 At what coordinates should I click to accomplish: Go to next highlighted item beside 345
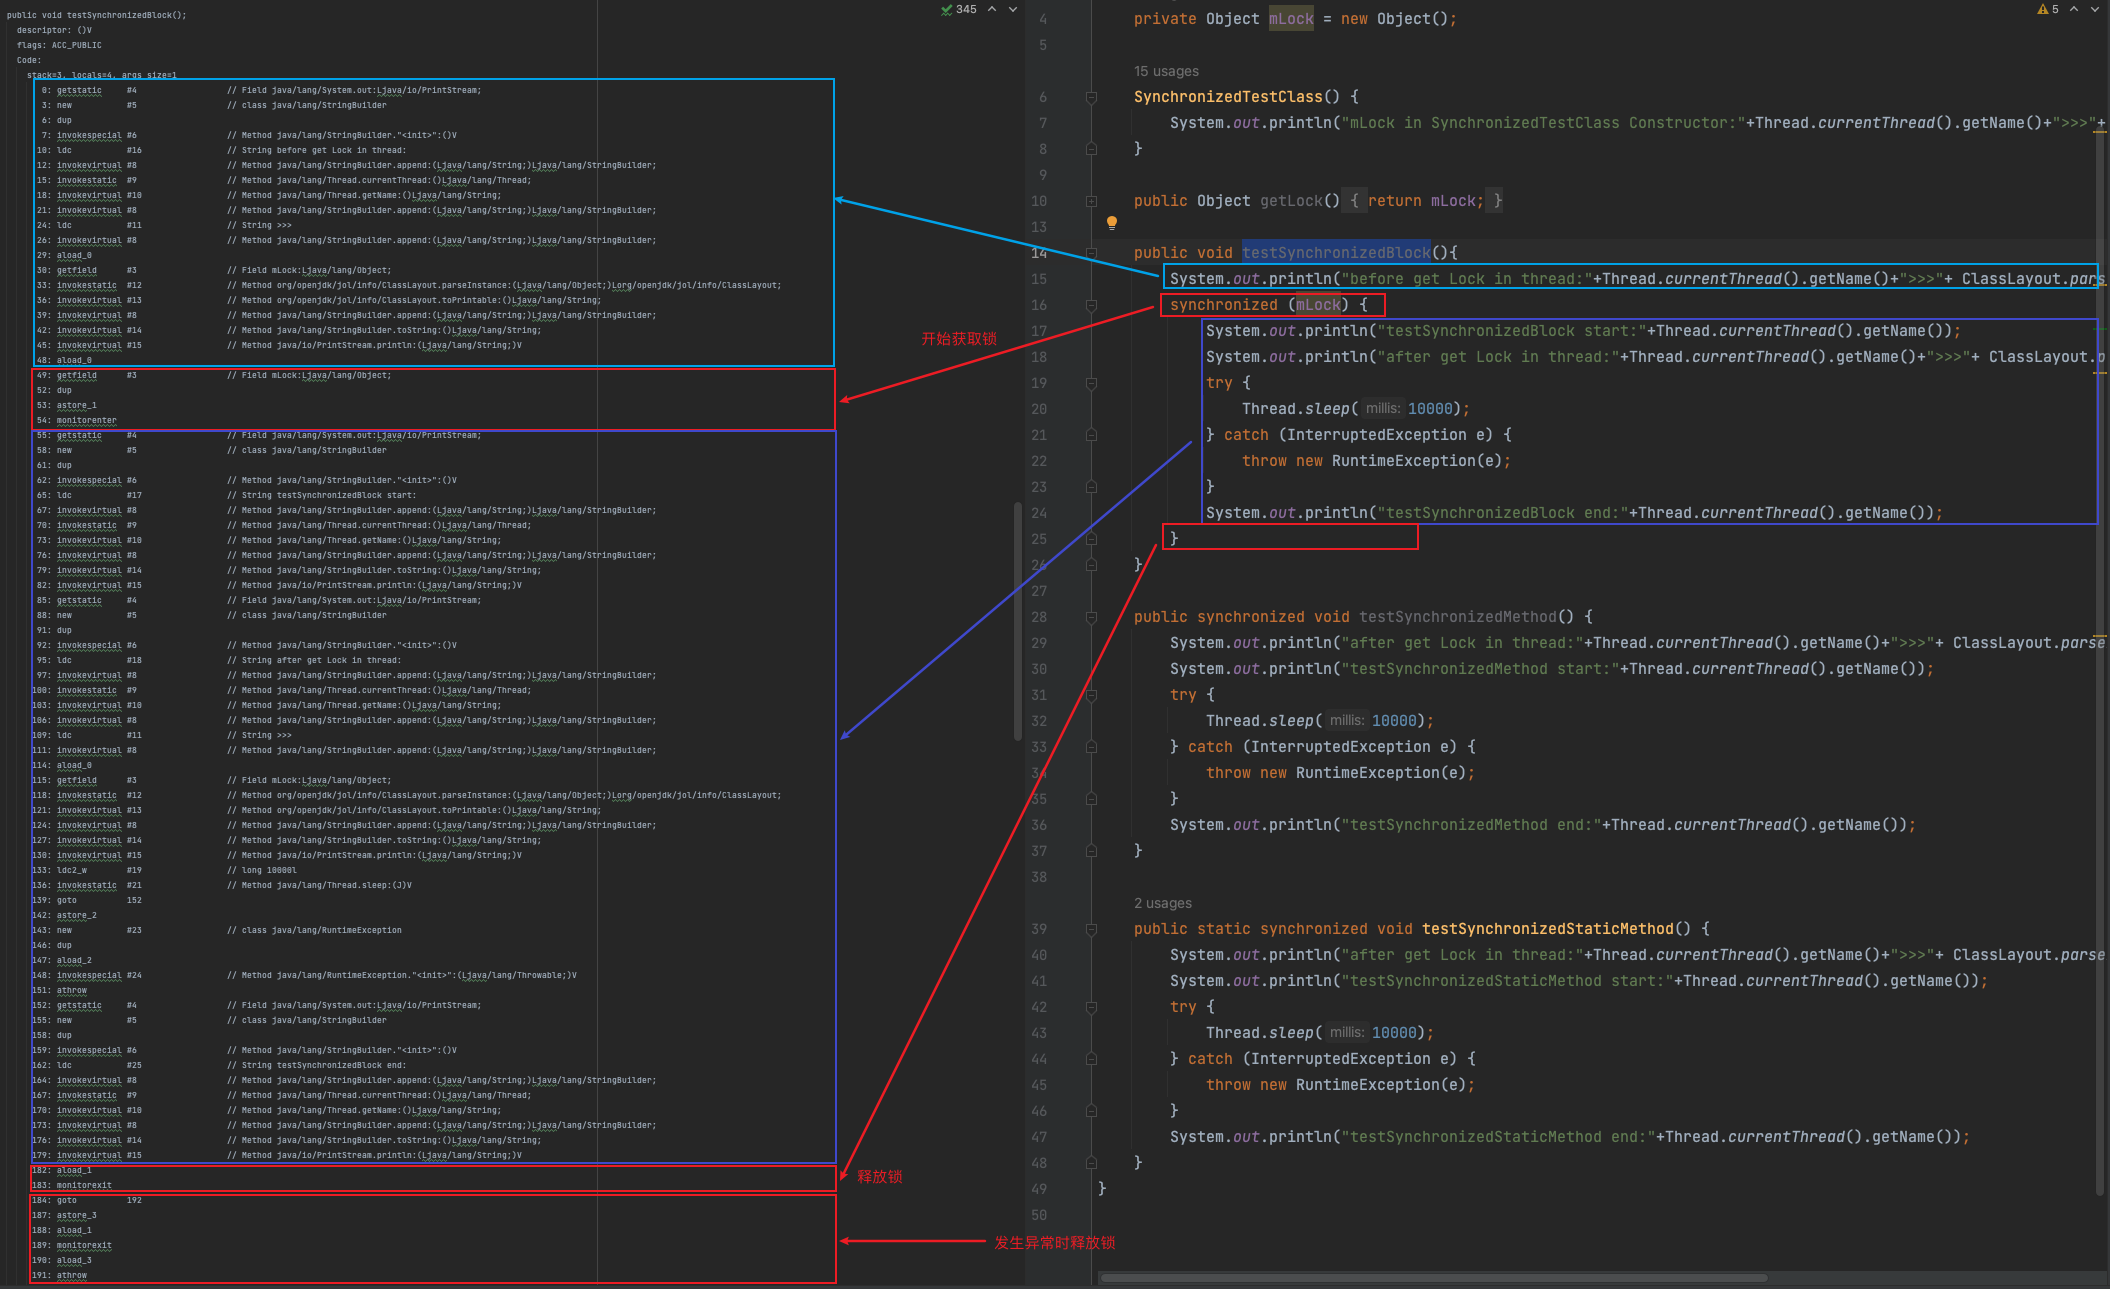(1013, 9)
